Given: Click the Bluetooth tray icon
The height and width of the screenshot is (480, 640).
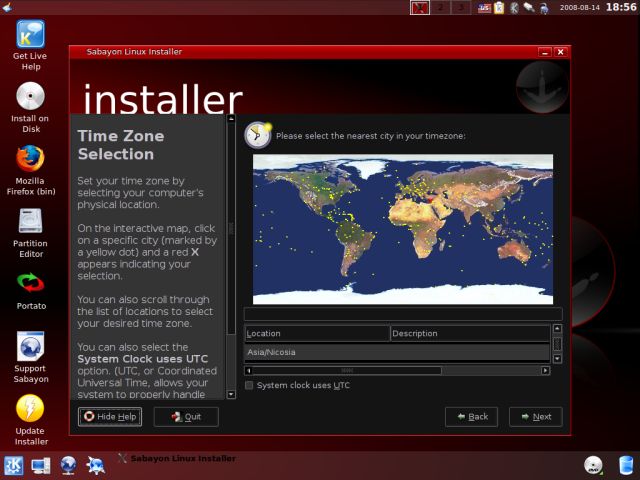Looking at the screenshot, I should (x=513, y=8).
